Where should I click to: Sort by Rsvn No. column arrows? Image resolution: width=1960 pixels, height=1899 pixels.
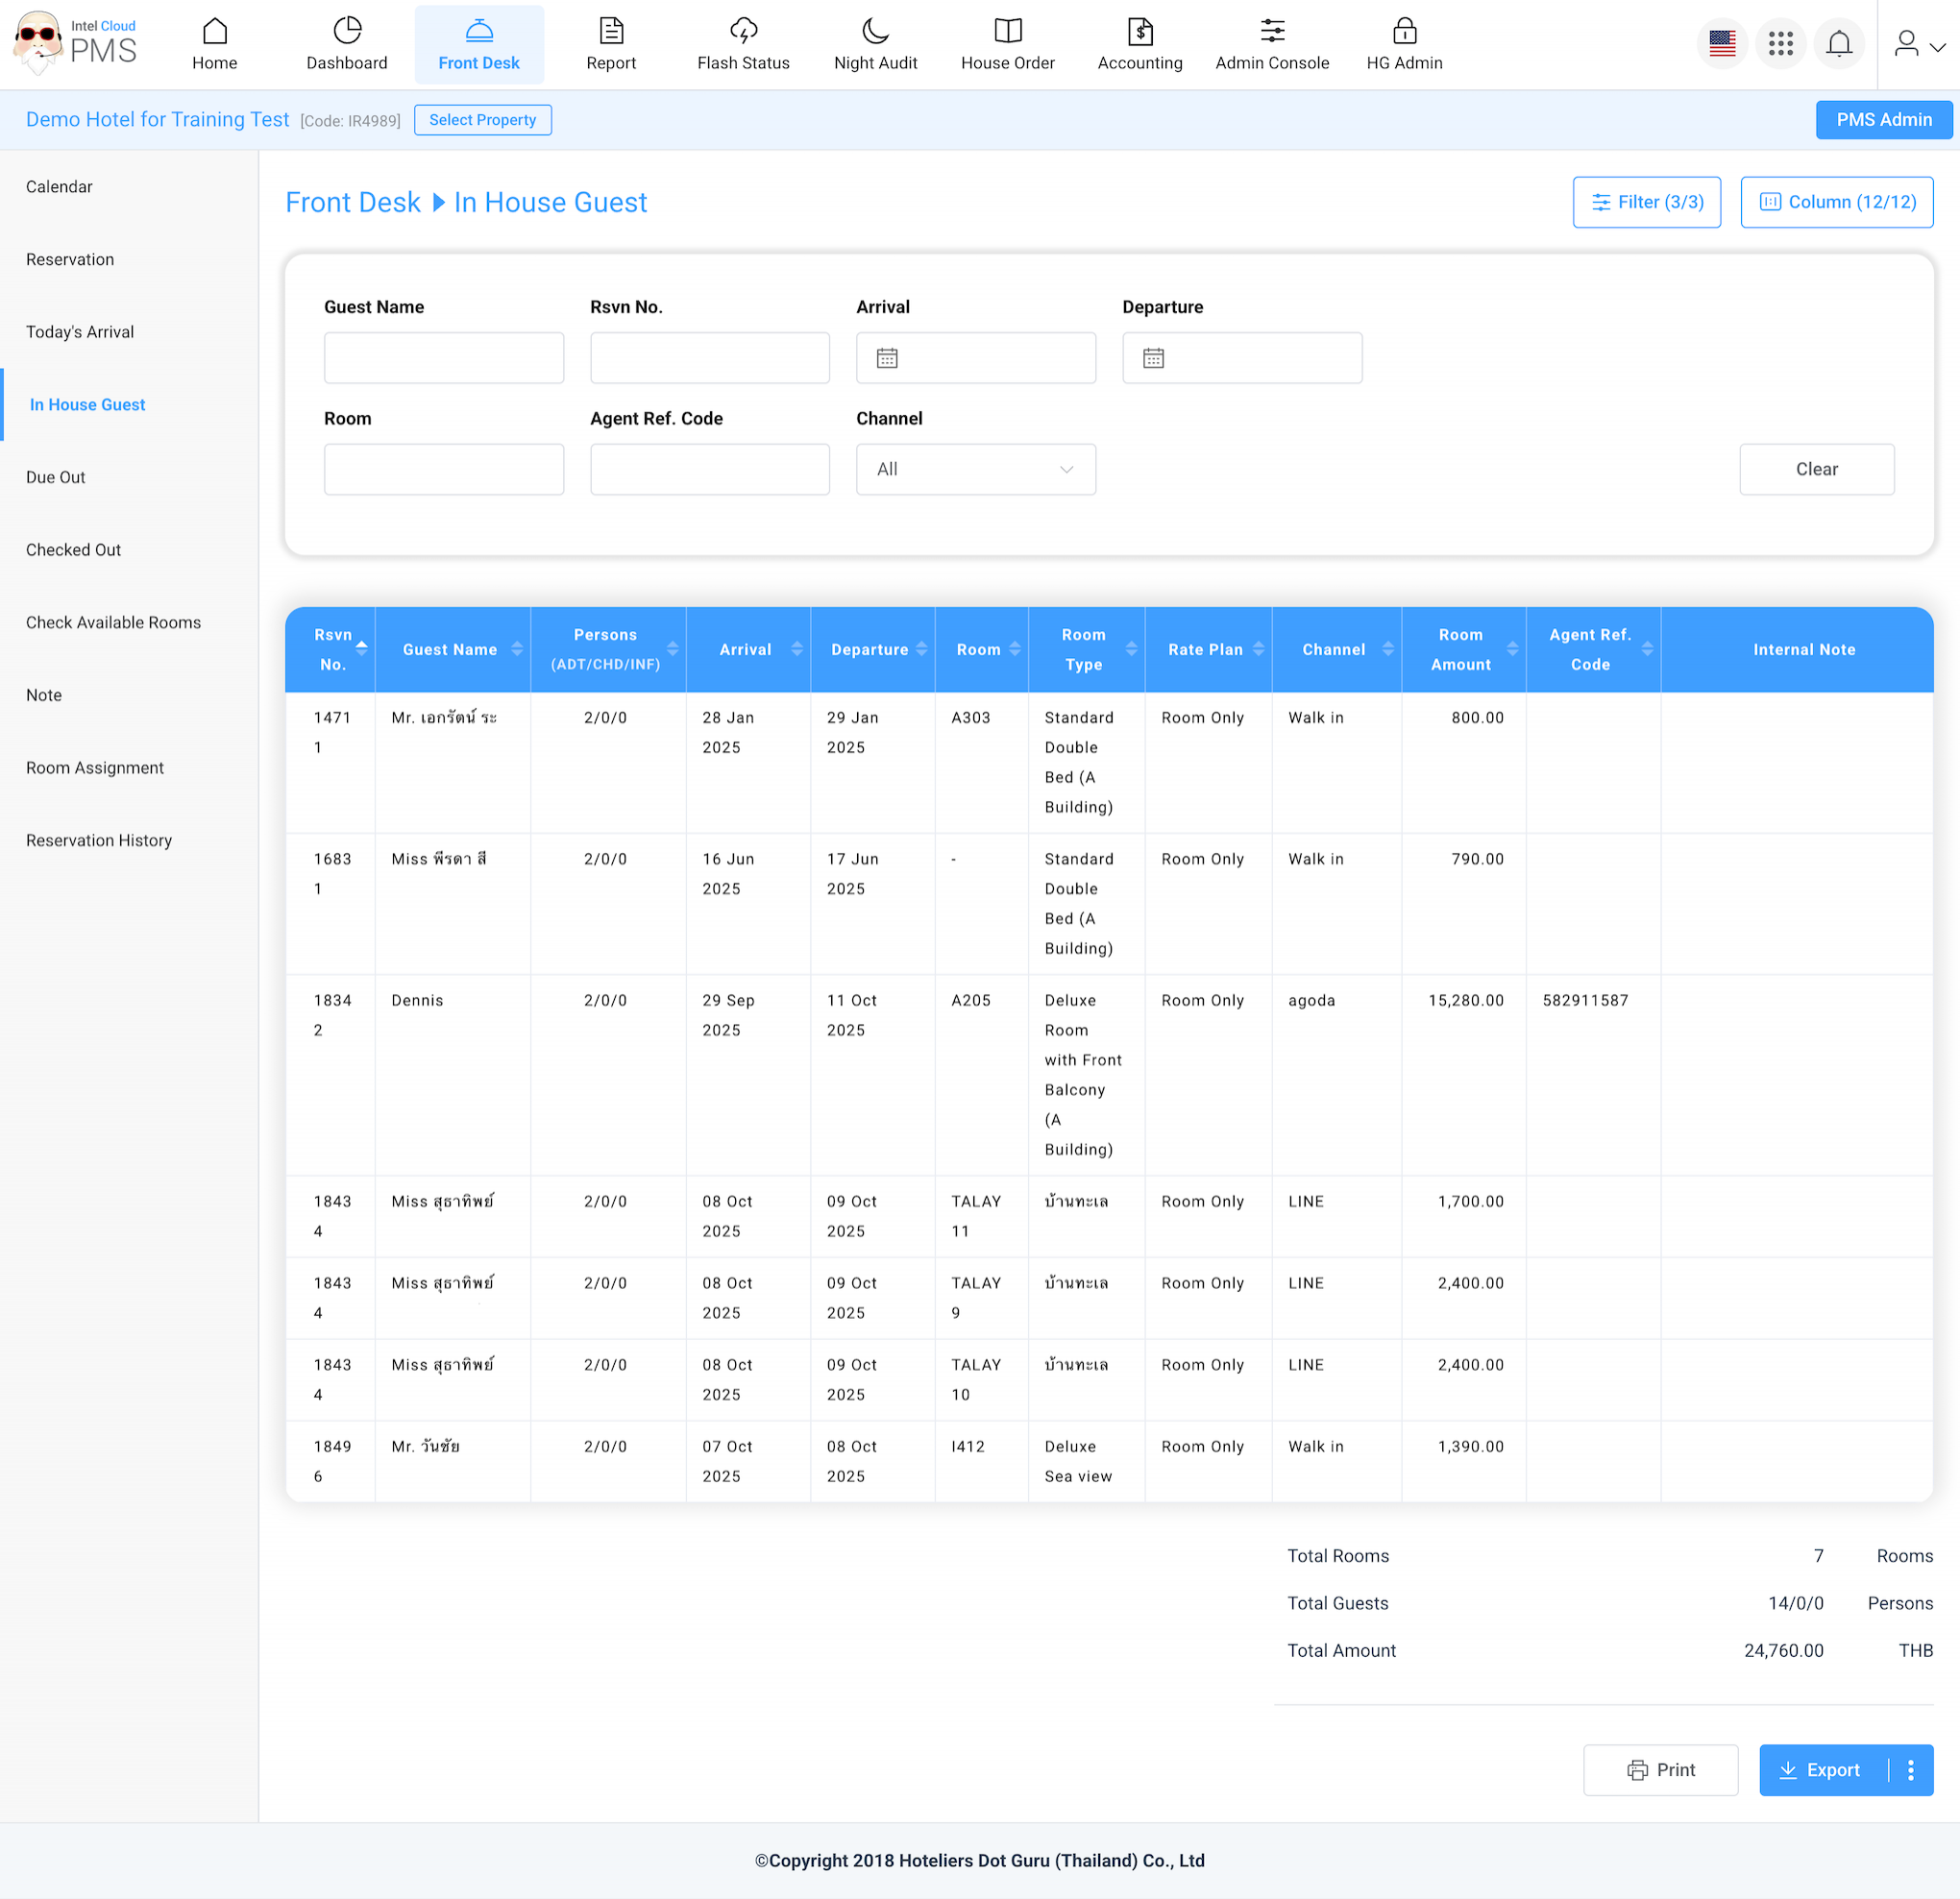[x=362, y=649]
